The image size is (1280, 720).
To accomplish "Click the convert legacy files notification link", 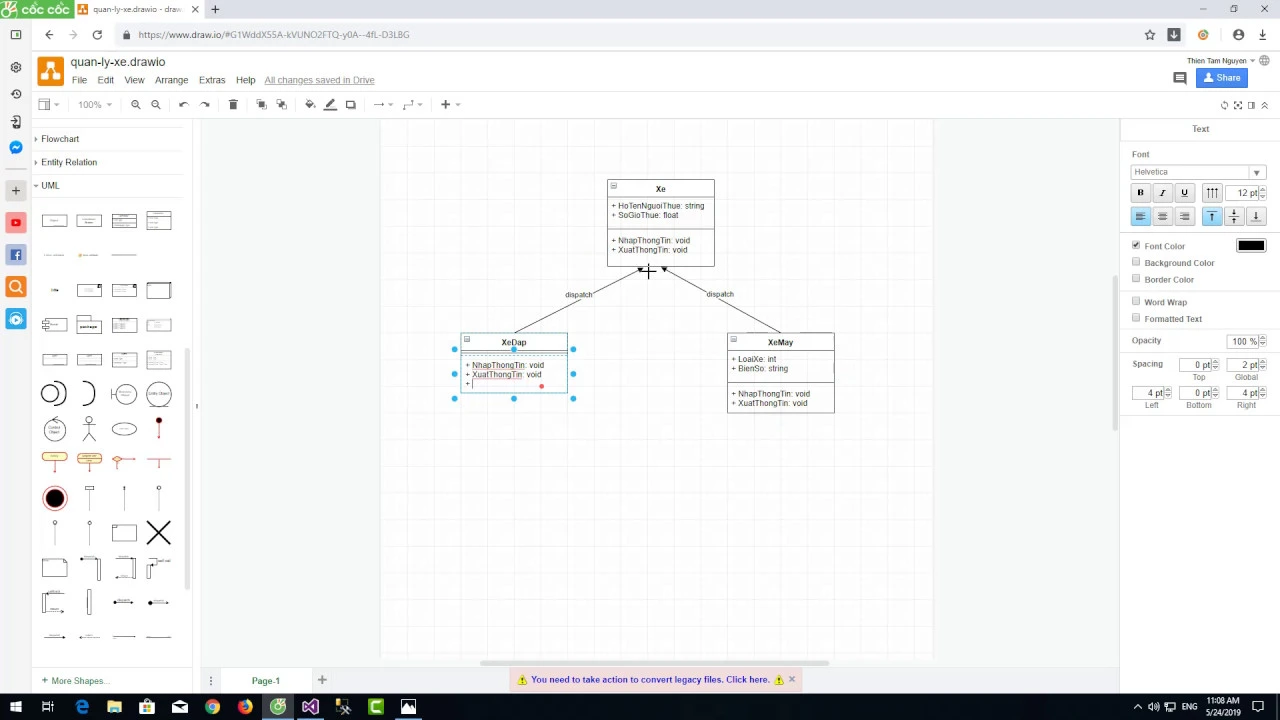I will click(x=650, y=680).
